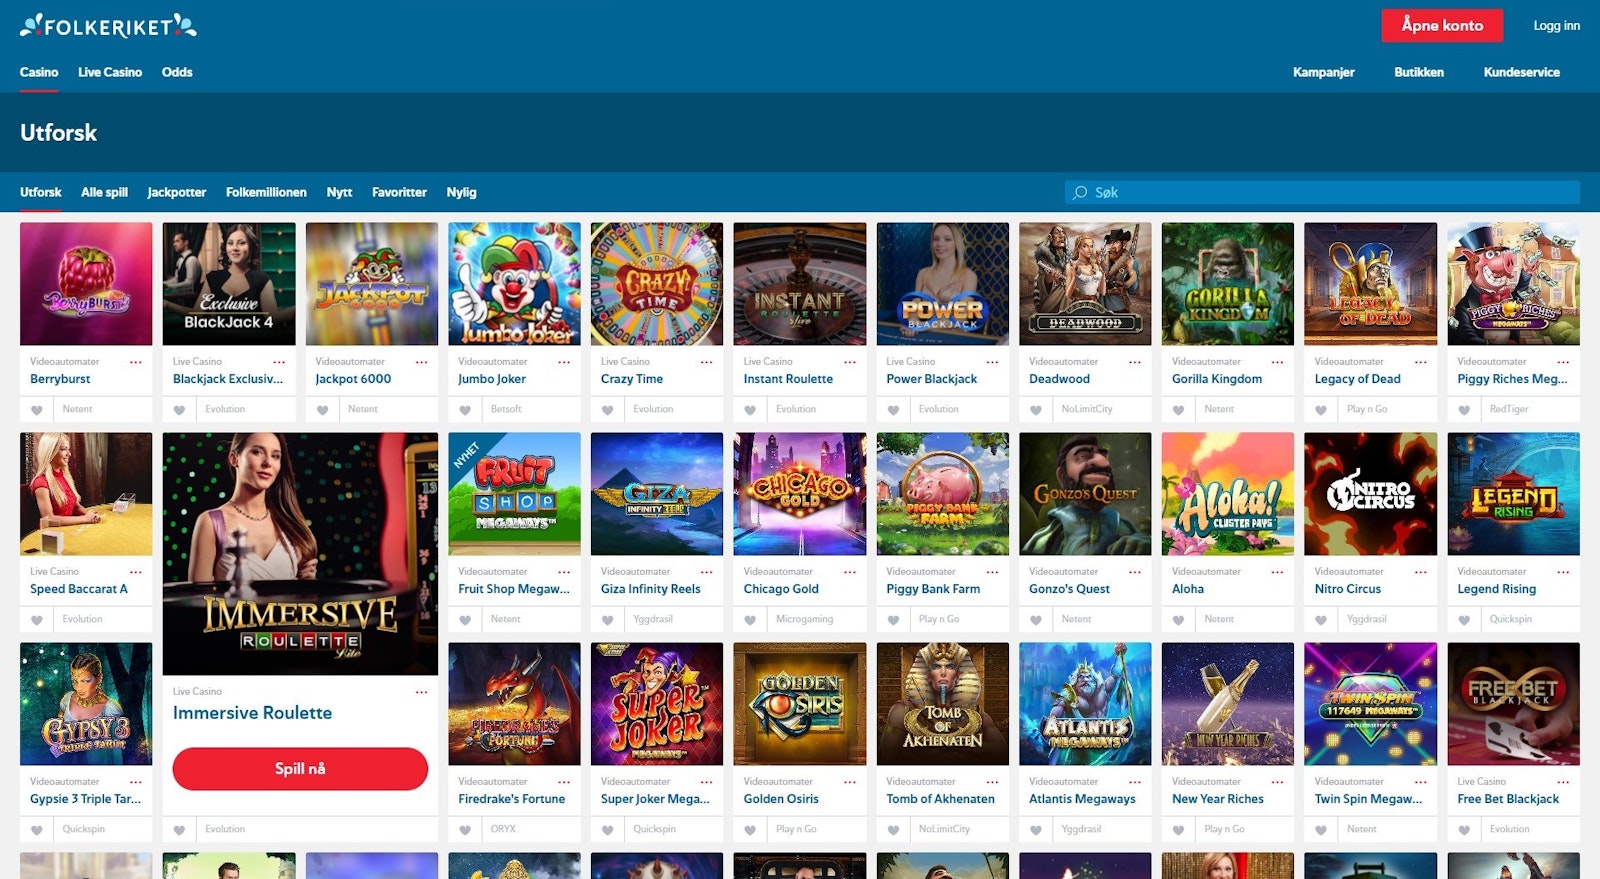Screen dimensions: 1600x879
Task: Favorite Berryburst with heart icon
Action: [x=37, y=410]
